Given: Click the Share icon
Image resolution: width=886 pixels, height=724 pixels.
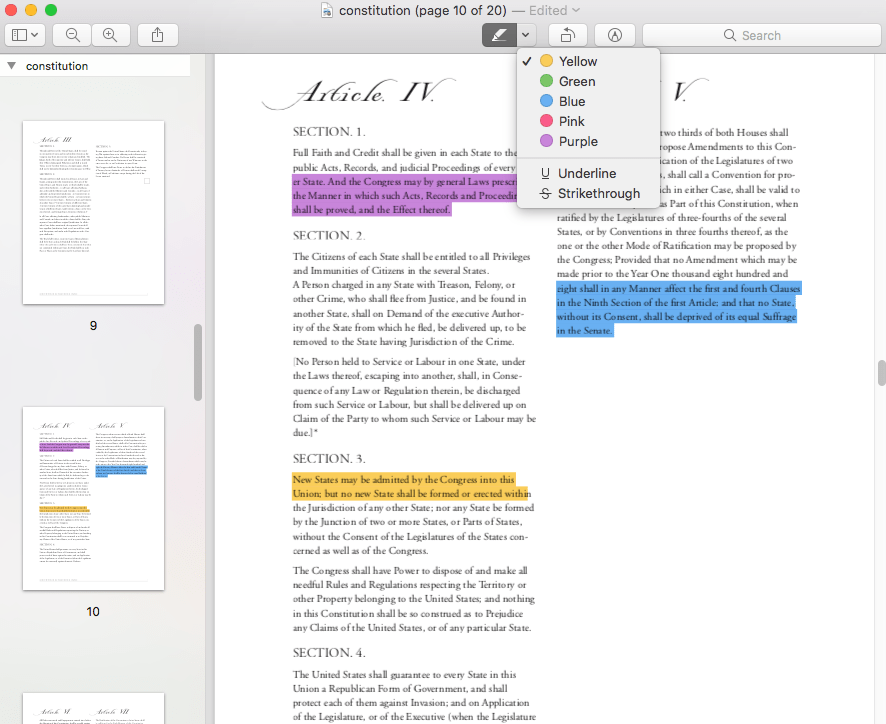Looking at the screenshot, I should pyautogui.click(x=156, y=34).
